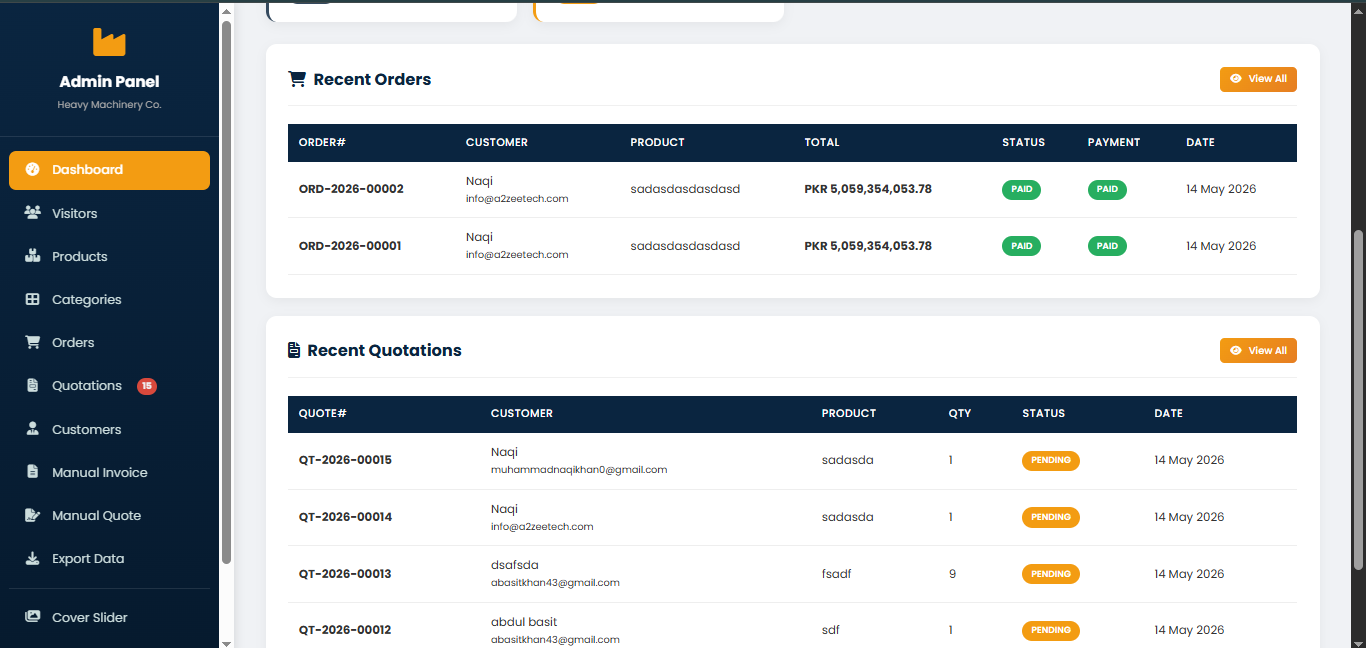Click the red 15 badge on Quotations

[147, 386]
